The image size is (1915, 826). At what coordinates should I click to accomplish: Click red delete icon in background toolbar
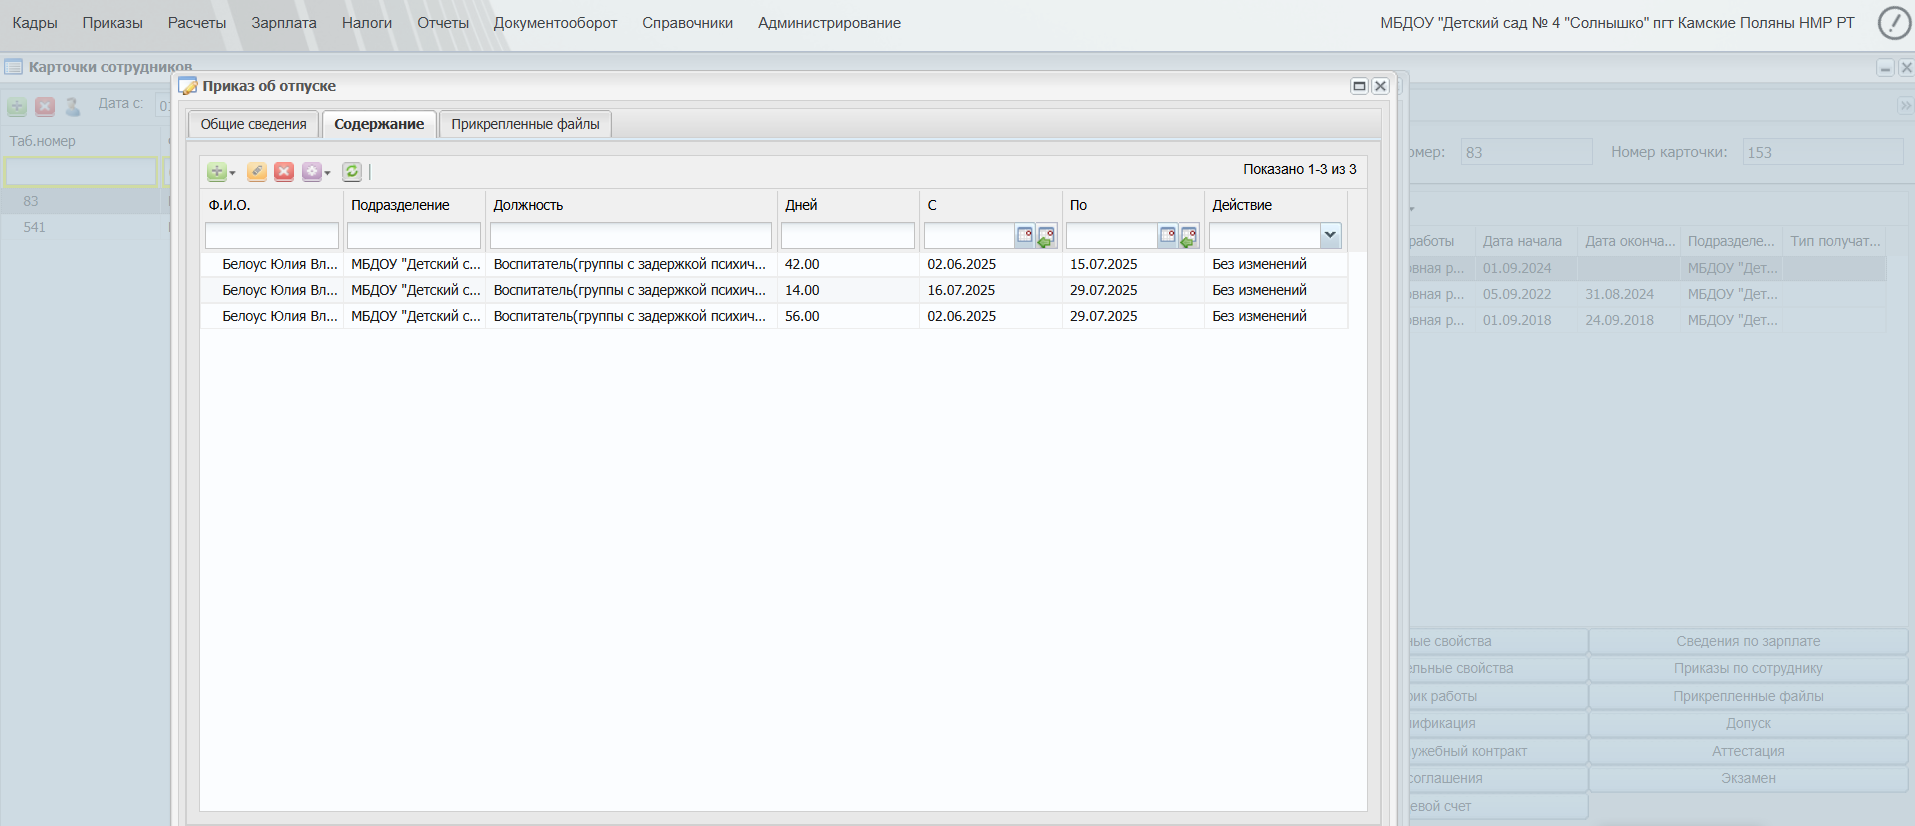[x=45, y=106]
